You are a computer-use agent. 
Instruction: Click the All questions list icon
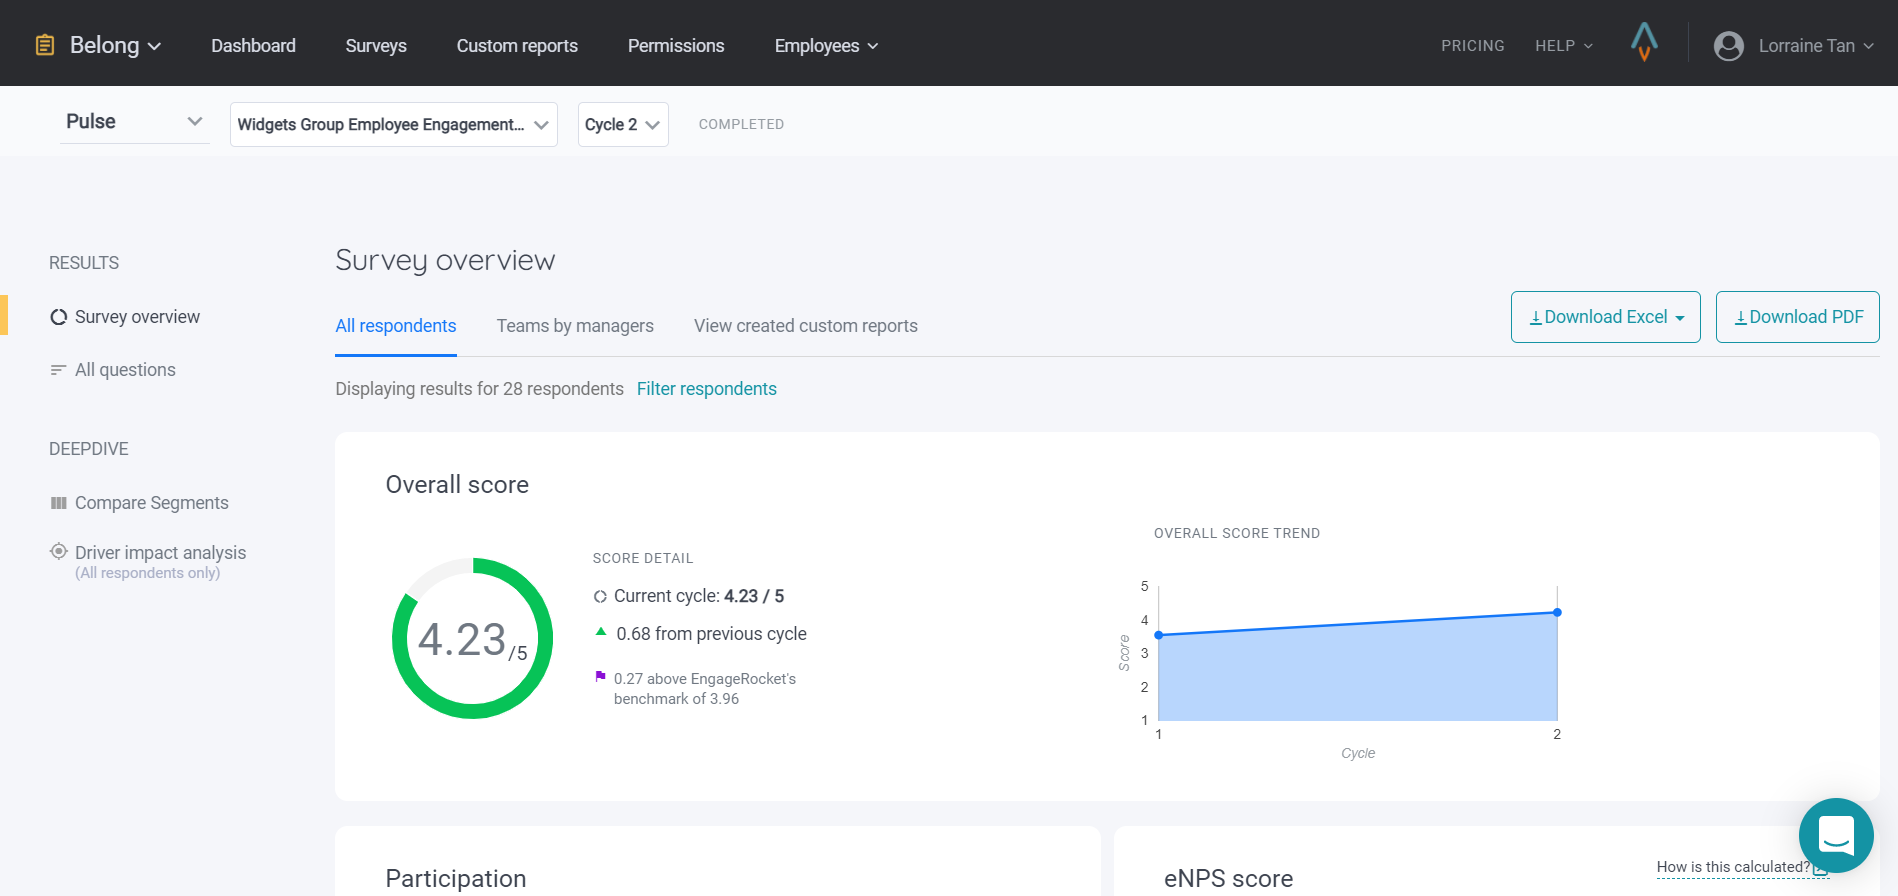pyautogui.click(x=59, y=370)
